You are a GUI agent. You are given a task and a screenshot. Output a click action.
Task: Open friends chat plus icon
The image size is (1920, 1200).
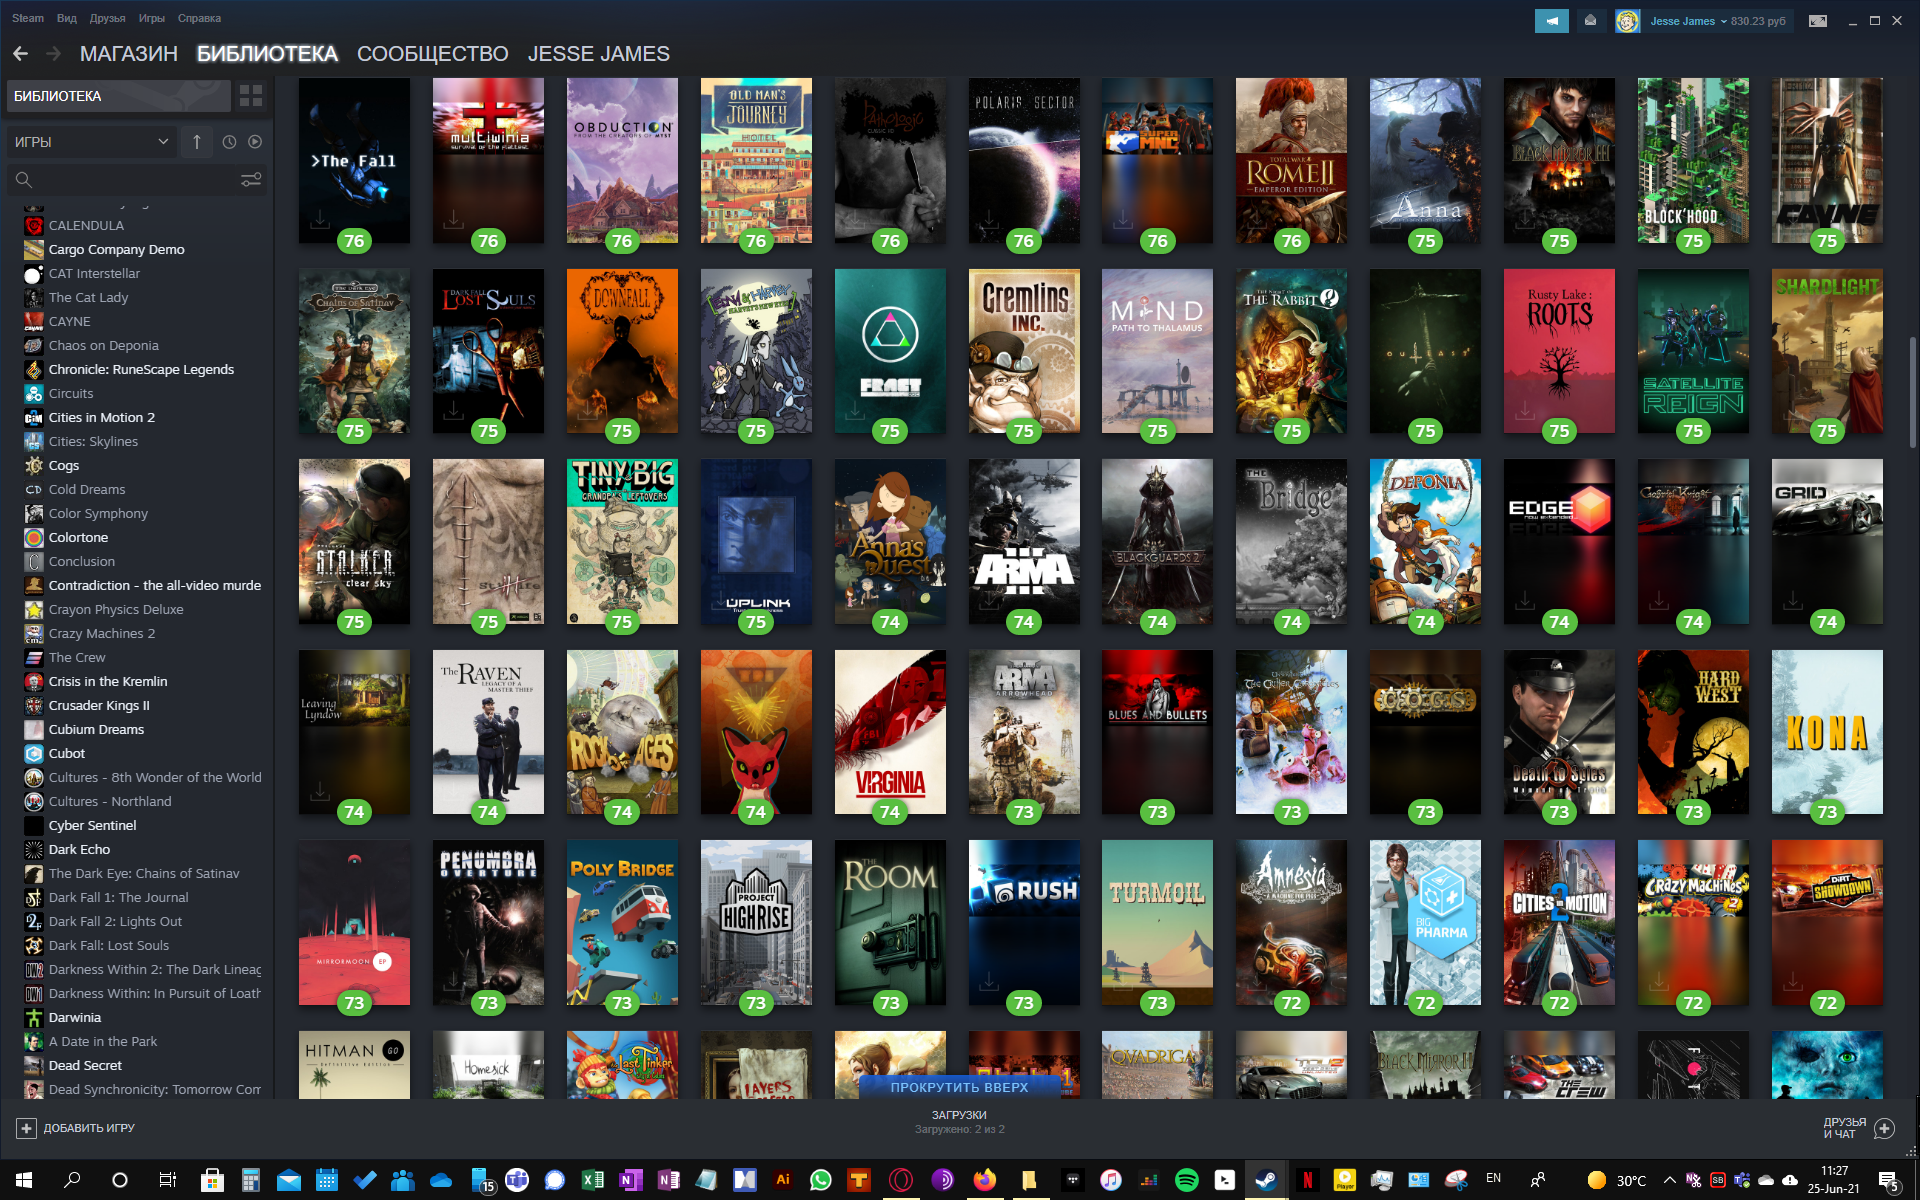click(1885, 1128)
